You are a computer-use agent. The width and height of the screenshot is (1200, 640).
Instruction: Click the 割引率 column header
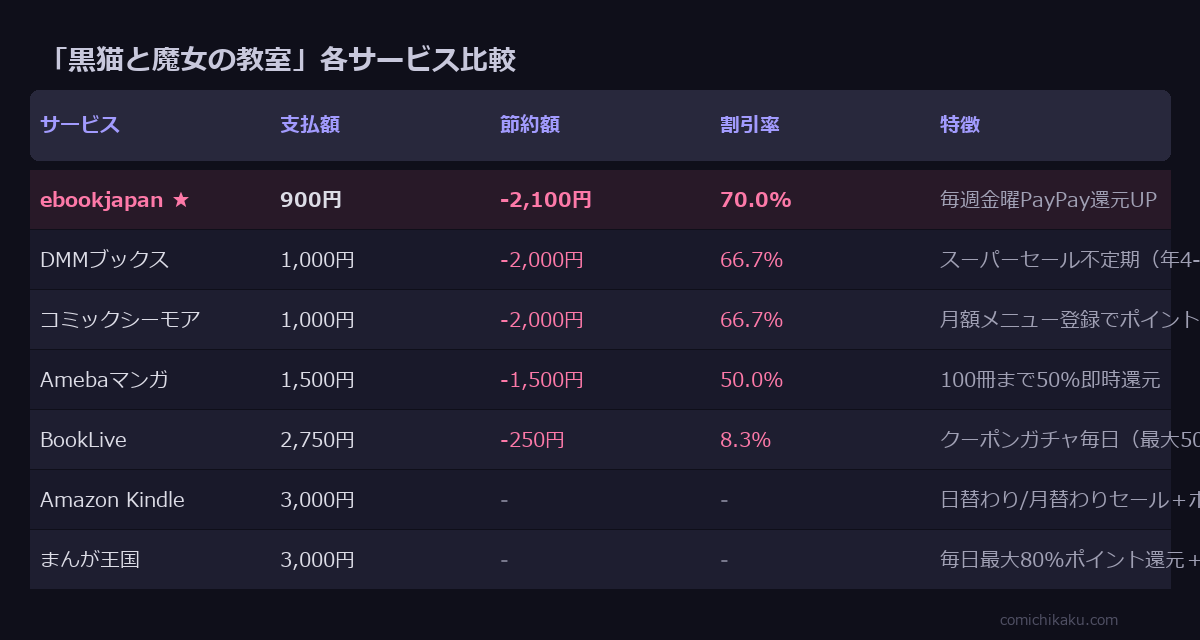tap(750, 125)
